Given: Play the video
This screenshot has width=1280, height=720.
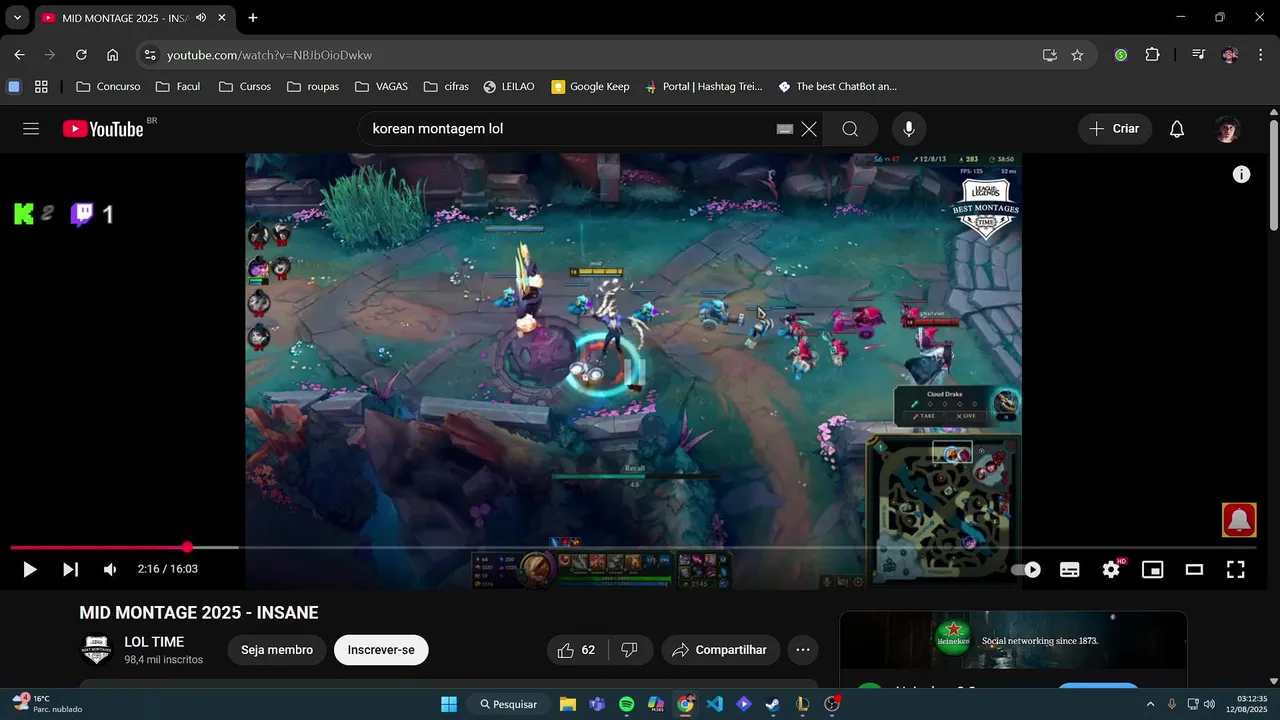Looking at the screenshot, I should point(30,569).
